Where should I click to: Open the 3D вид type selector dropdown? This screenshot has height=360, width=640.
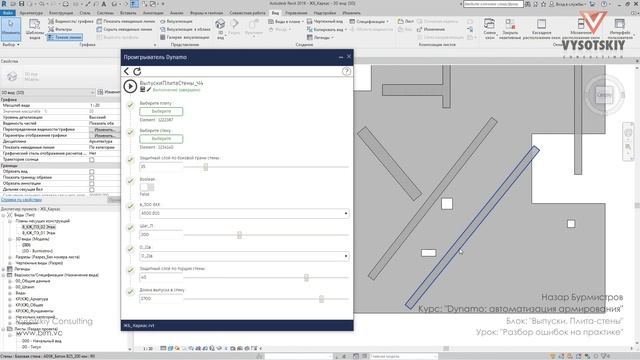[48, 93]
